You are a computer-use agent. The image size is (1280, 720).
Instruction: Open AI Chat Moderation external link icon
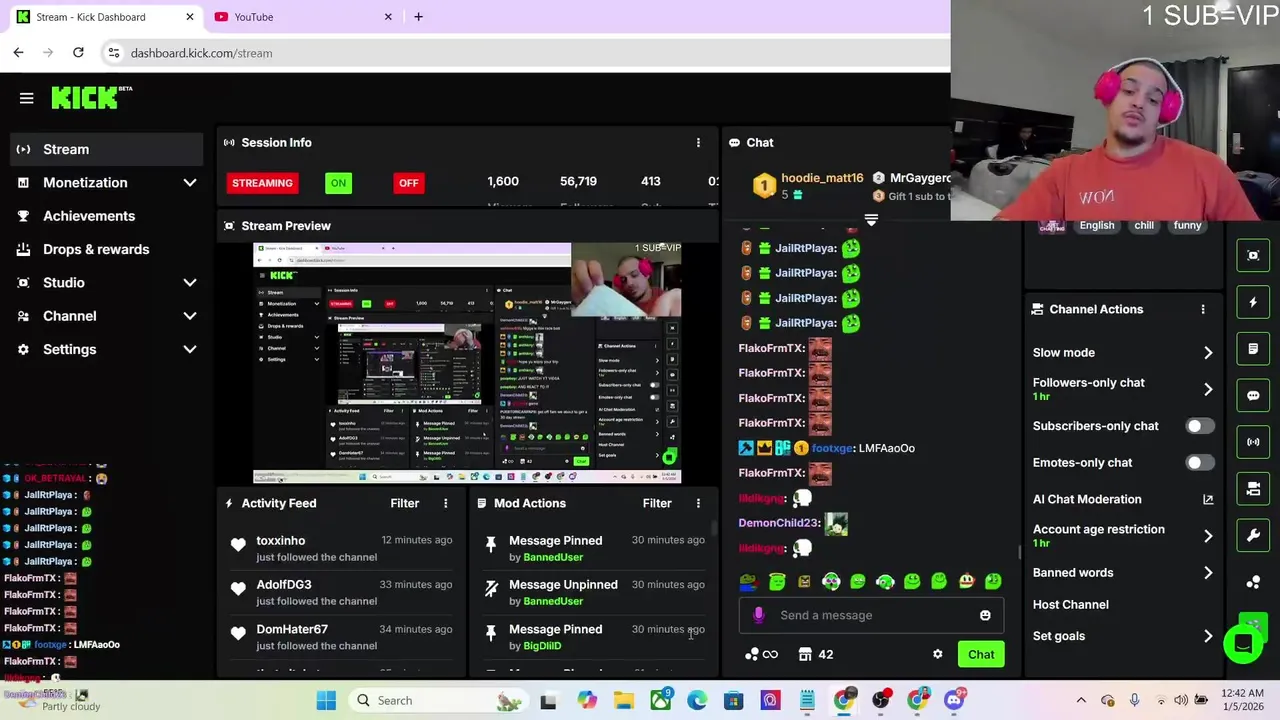point(1208,499)
